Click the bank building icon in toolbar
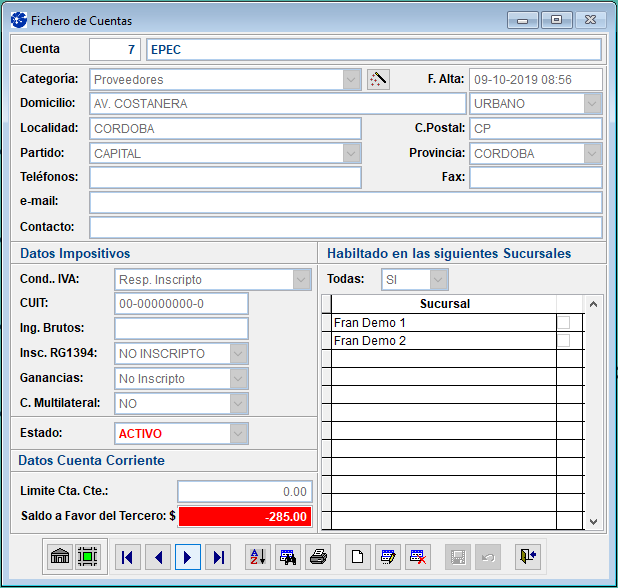 60,557
